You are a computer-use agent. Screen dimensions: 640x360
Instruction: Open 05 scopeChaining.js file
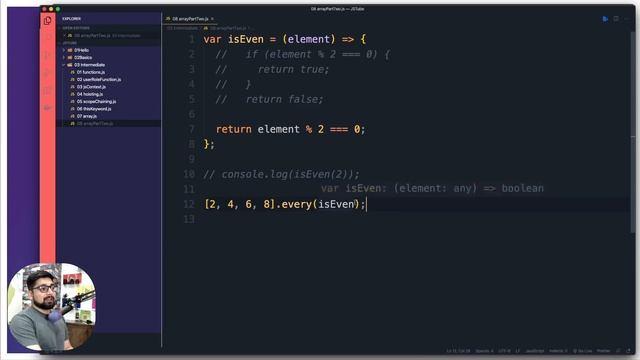[x=96, y=102]
